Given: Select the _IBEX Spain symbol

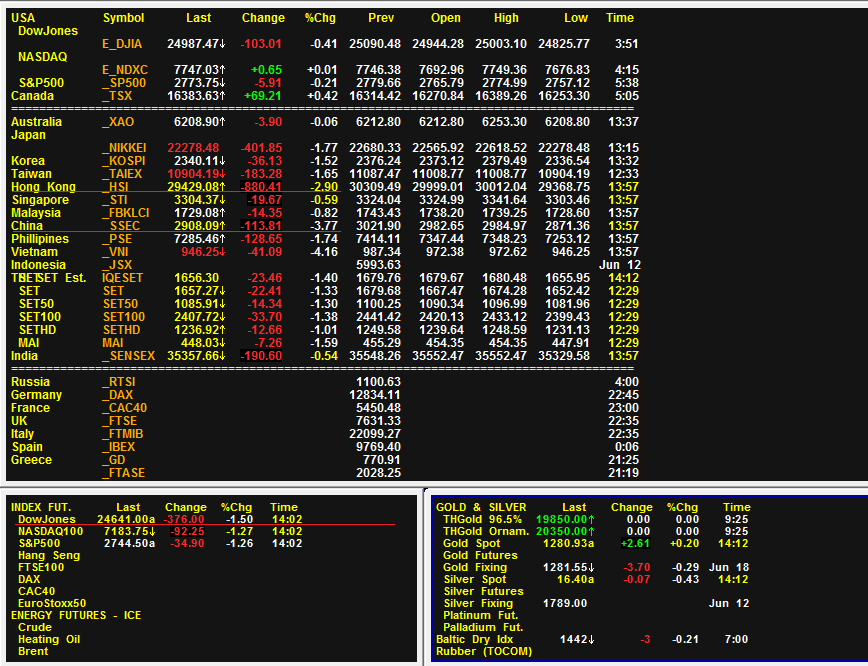Looking at the screenshot, I should (118, 447).
